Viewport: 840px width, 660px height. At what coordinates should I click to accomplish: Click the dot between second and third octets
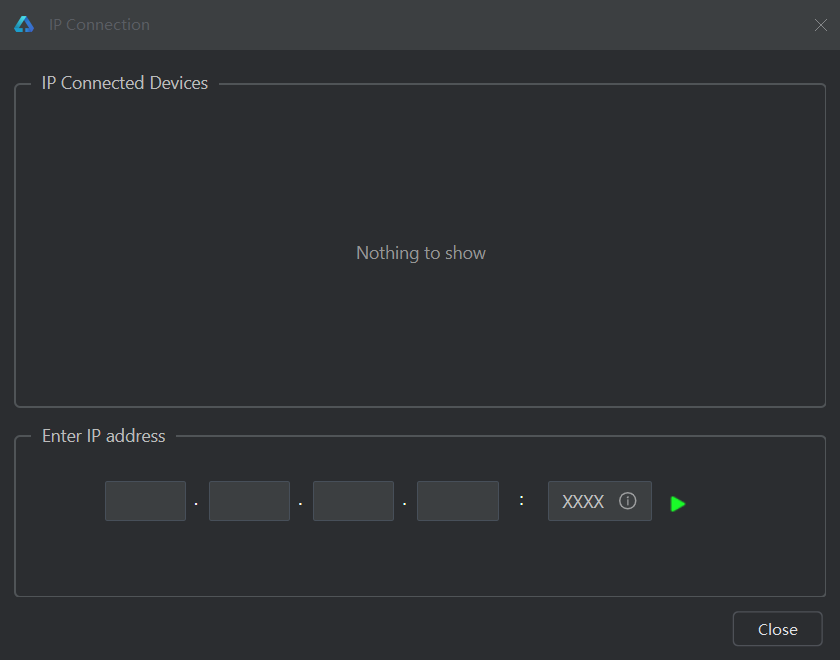click(300, 503)
